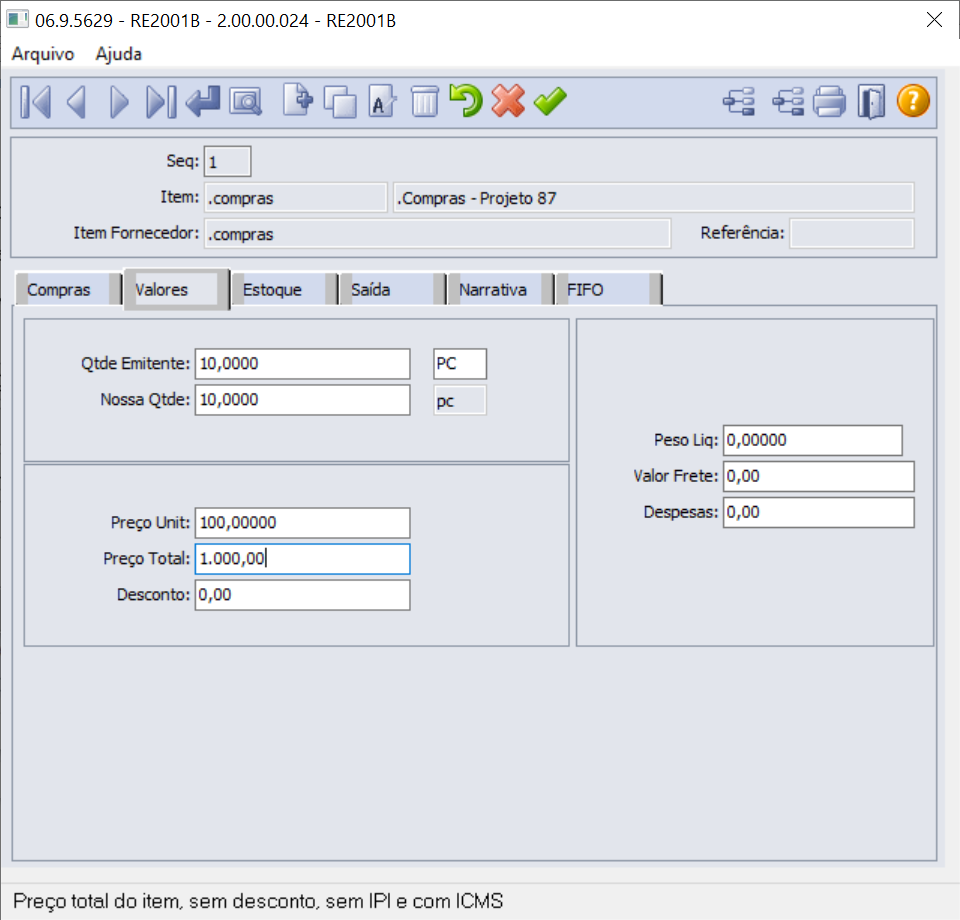
Task: Go to the next record
Action: pyautogui.click(x=119, y=102)
